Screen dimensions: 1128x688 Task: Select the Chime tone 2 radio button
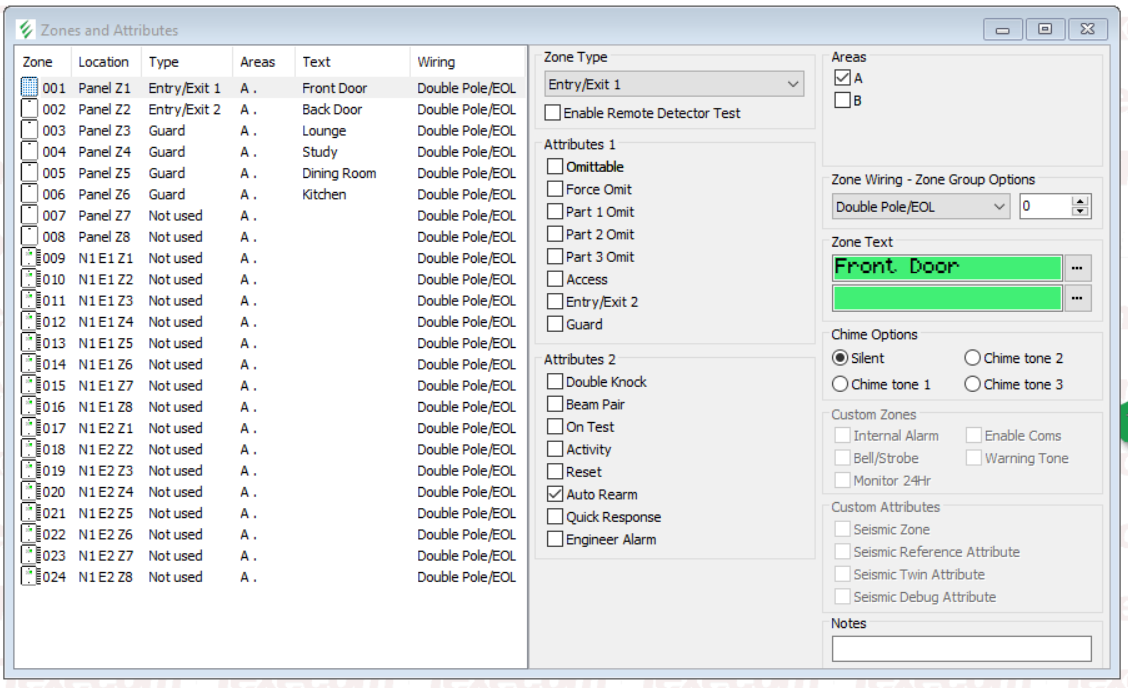pyautogui.click(x=972, y=358)
